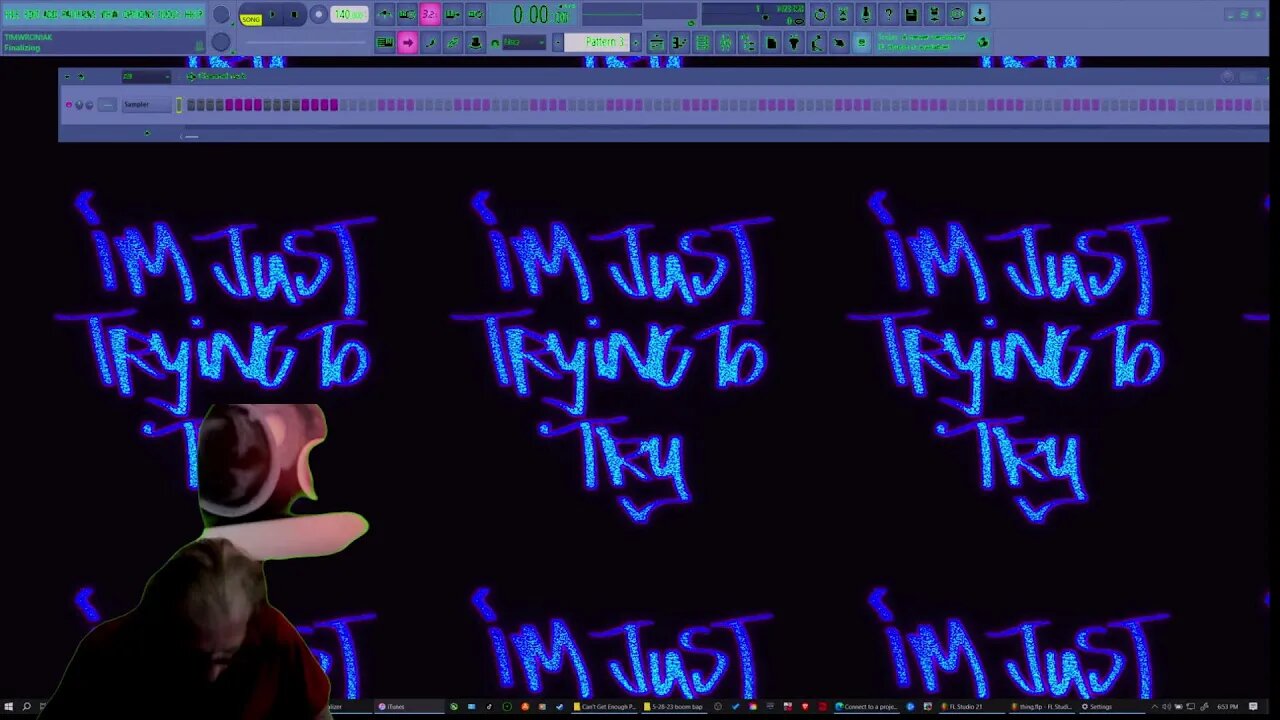The image size is (1280, 720).
Task: Open the Sampler channel button
Action: point(146,104)
